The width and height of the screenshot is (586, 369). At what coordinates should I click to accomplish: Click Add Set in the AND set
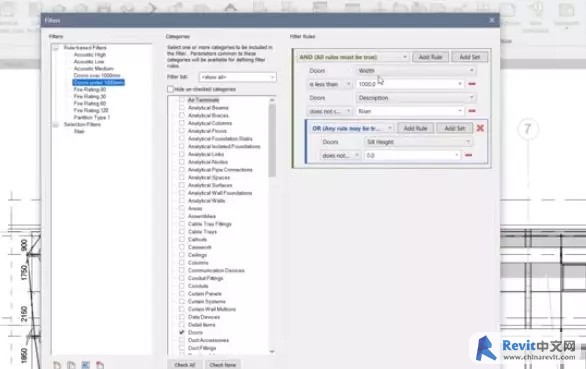(x=470, y=57)
